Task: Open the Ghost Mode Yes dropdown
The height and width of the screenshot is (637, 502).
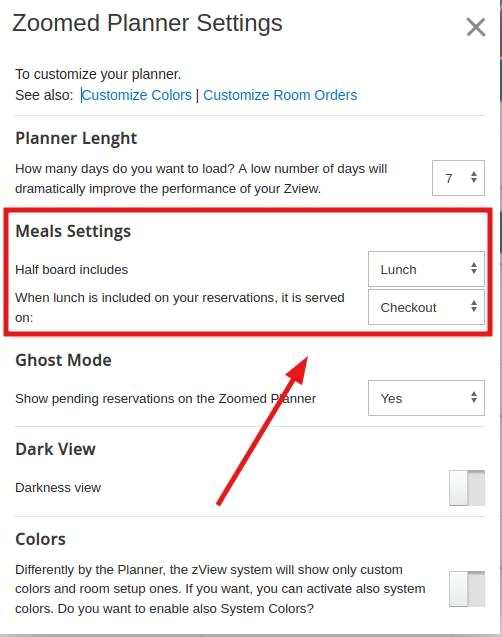Action: tap(426, 398)
